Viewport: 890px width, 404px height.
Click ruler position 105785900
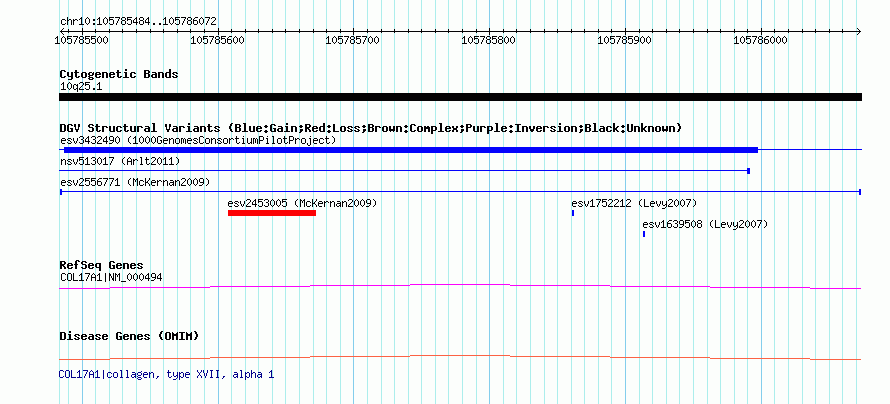tap(625, 40)
